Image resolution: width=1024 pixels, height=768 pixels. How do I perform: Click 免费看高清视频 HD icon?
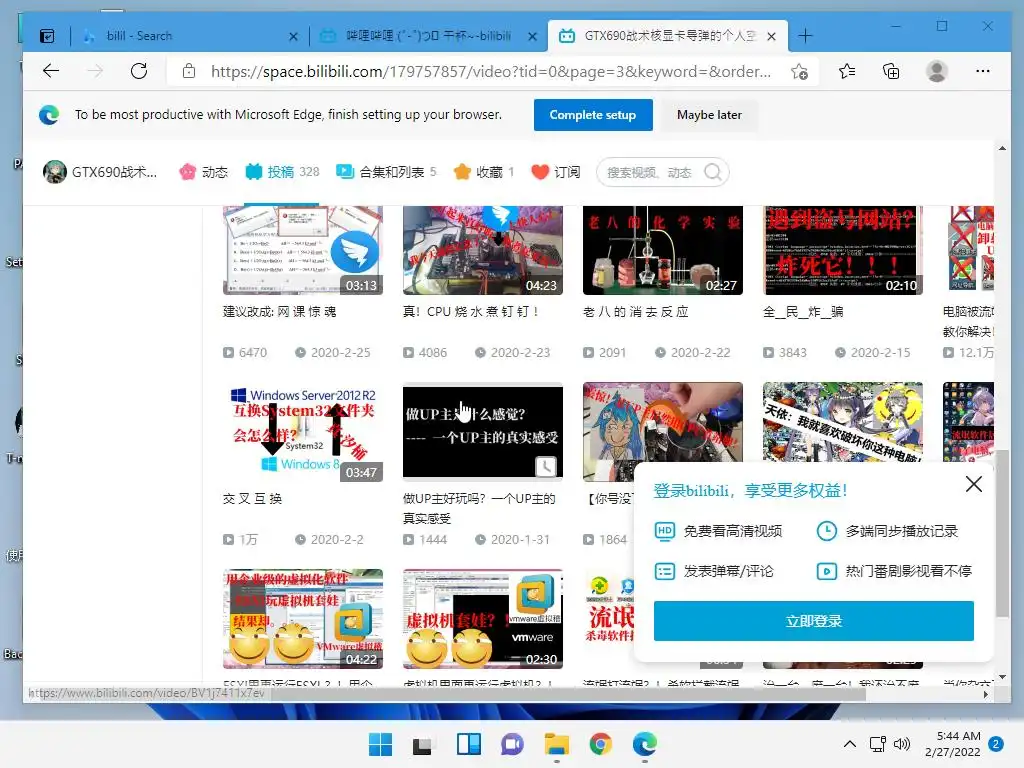tap(664, 531)
